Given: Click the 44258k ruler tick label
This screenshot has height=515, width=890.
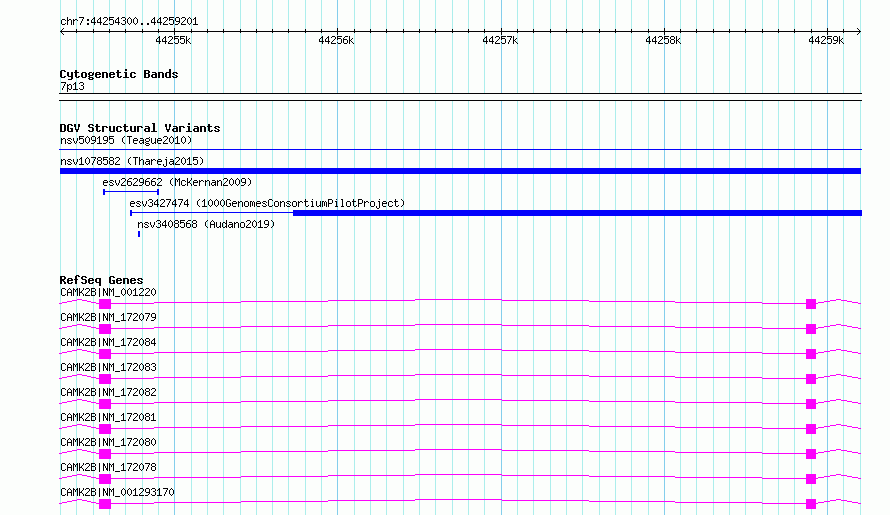Looking at the screenshot, I should point(663,40).
